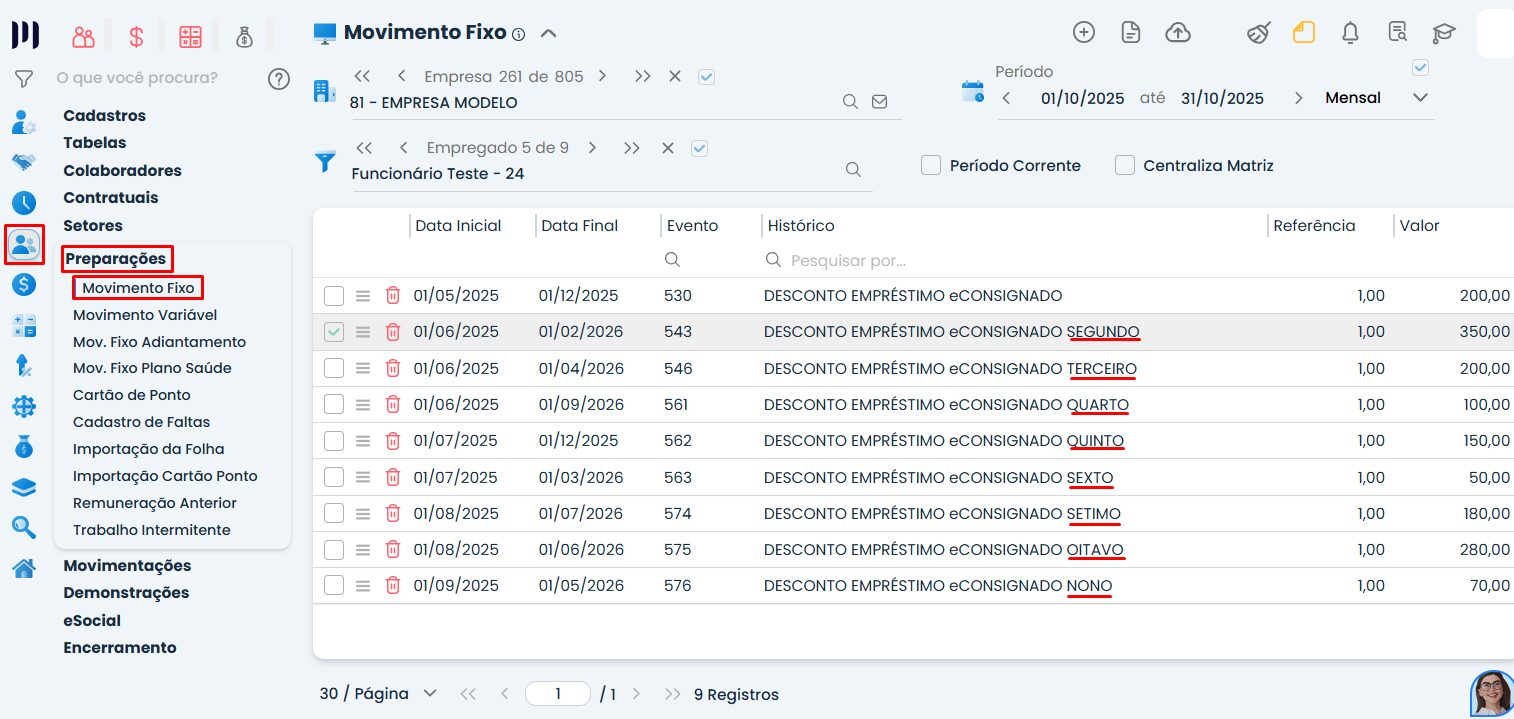This screenshot has width=1514, height=719.
Task: Expand the 30 / Página page size dropdown
Action: [x=430, y=694]
